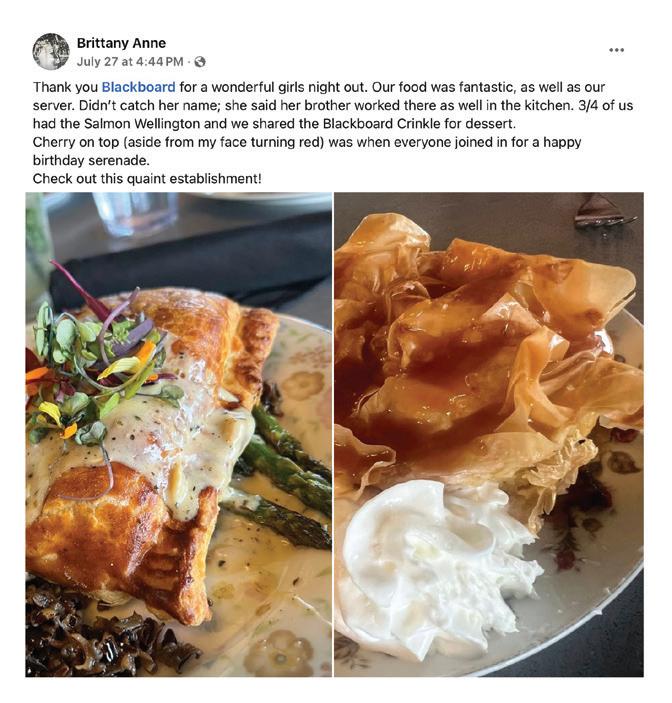Click the fork in the dessert photo corner
The width and height of the screenshot is (672, 703).
(603, 211)
